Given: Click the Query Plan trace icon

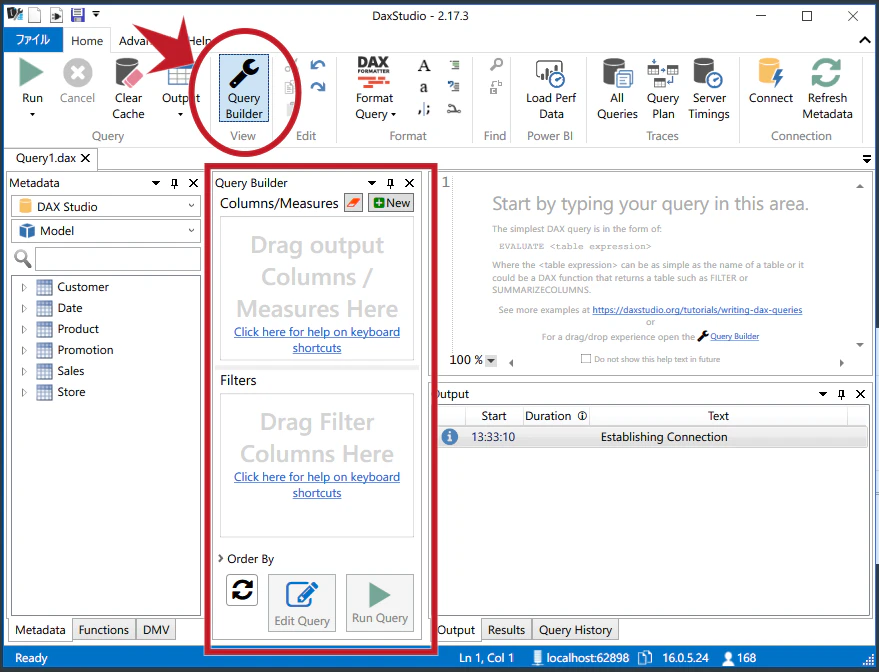Looking at the screenshot, I should pyautogui.click(x=663, y=73).
